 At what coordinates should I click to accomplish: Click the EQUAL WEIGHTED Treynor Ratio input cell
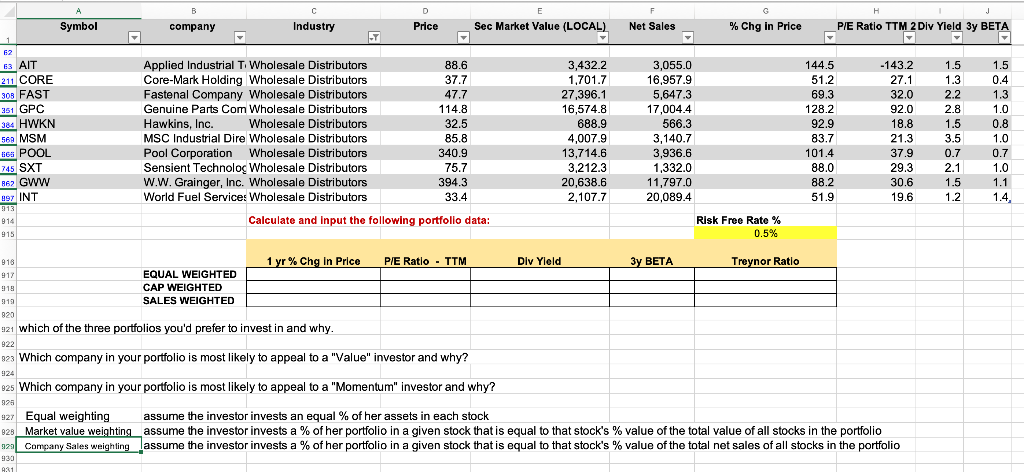[765, 274]
